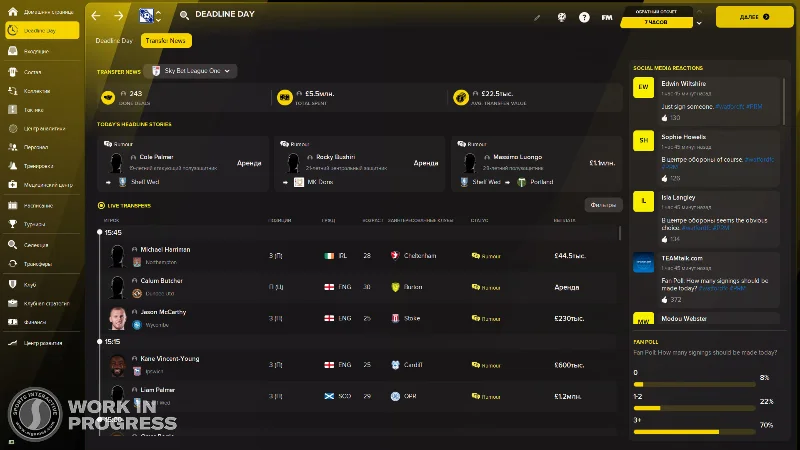Click the Portland club badge
The width and height of the screenshot is (800, 450).
coord(521,182)
